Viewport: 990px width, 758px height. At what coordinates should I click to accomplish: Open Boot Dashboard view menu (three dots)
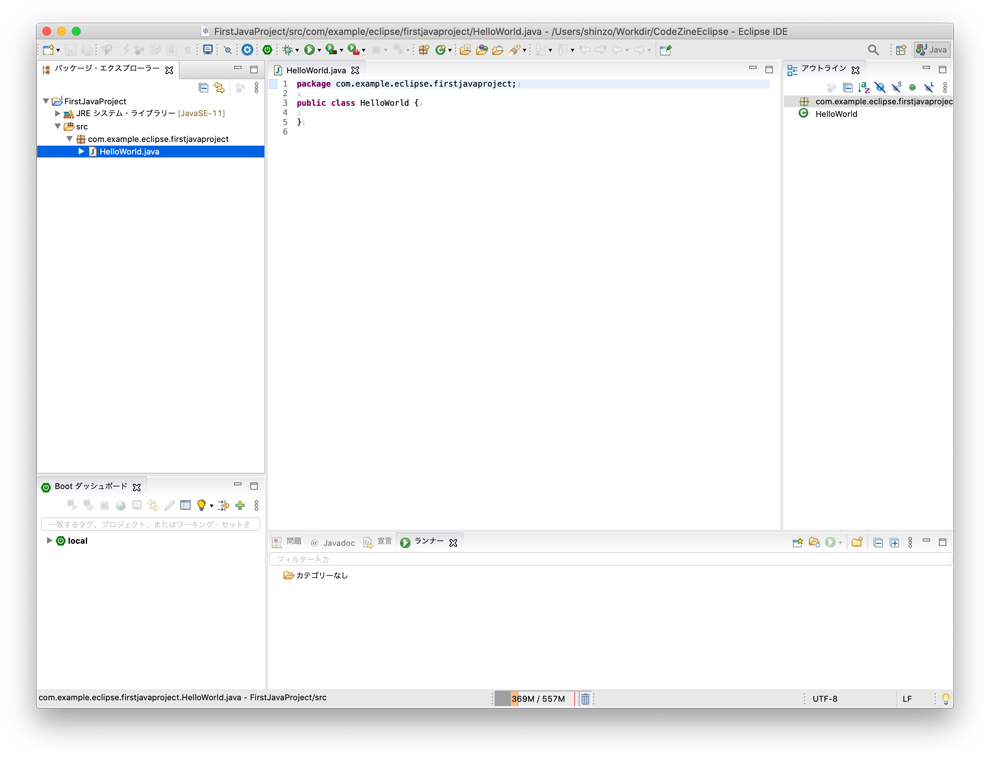click(256, 506)
